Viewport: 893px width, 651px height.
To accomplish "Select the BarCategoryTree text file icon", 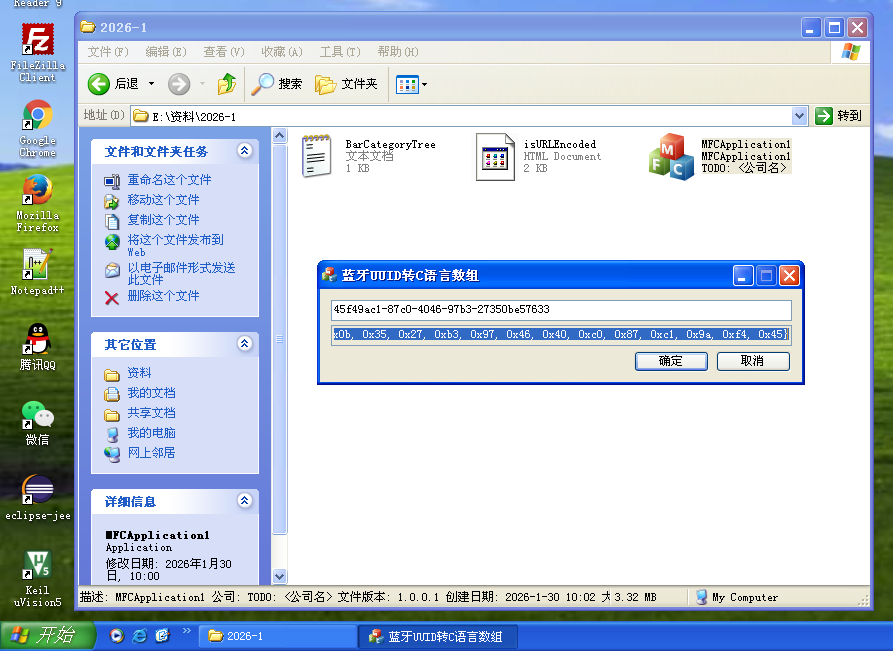I will click(317, 156).
